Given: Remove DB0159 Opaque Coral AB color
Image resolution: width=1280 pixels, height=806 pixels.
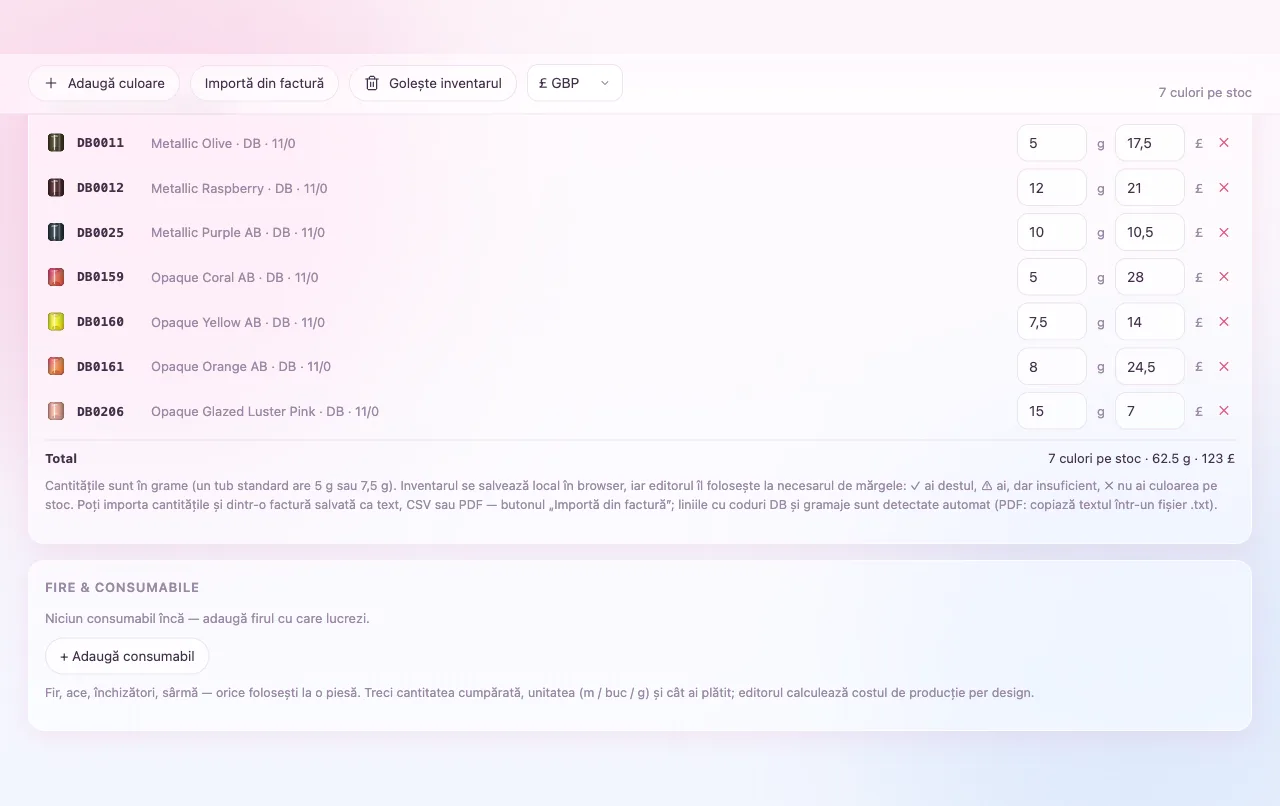Looking at the screenshot, I should coord(1223,277).
